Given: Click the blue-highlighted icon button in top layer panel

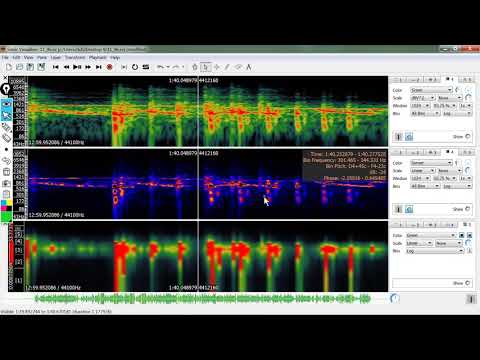Looking at the screenshot, I should tap(409, 136).
